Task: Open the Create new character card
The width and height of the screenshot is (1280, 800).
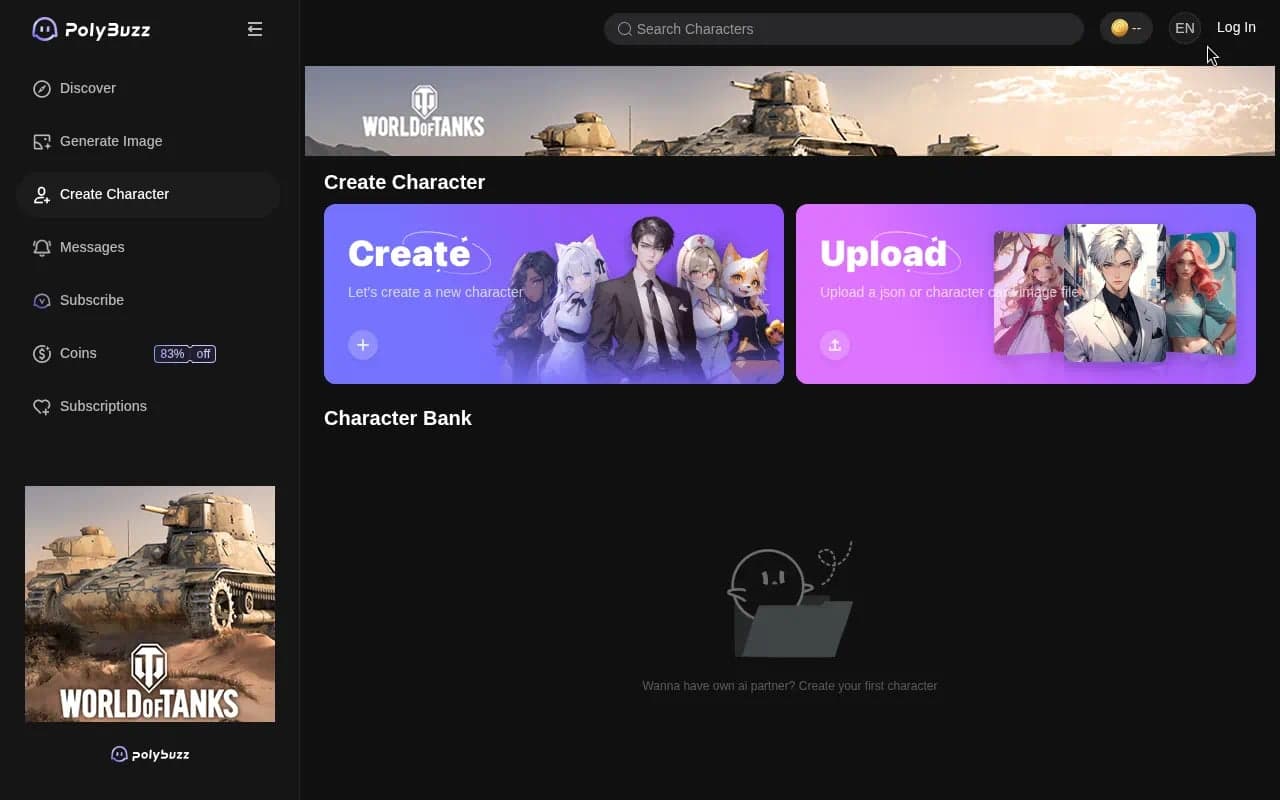Action: pos(554,294)
